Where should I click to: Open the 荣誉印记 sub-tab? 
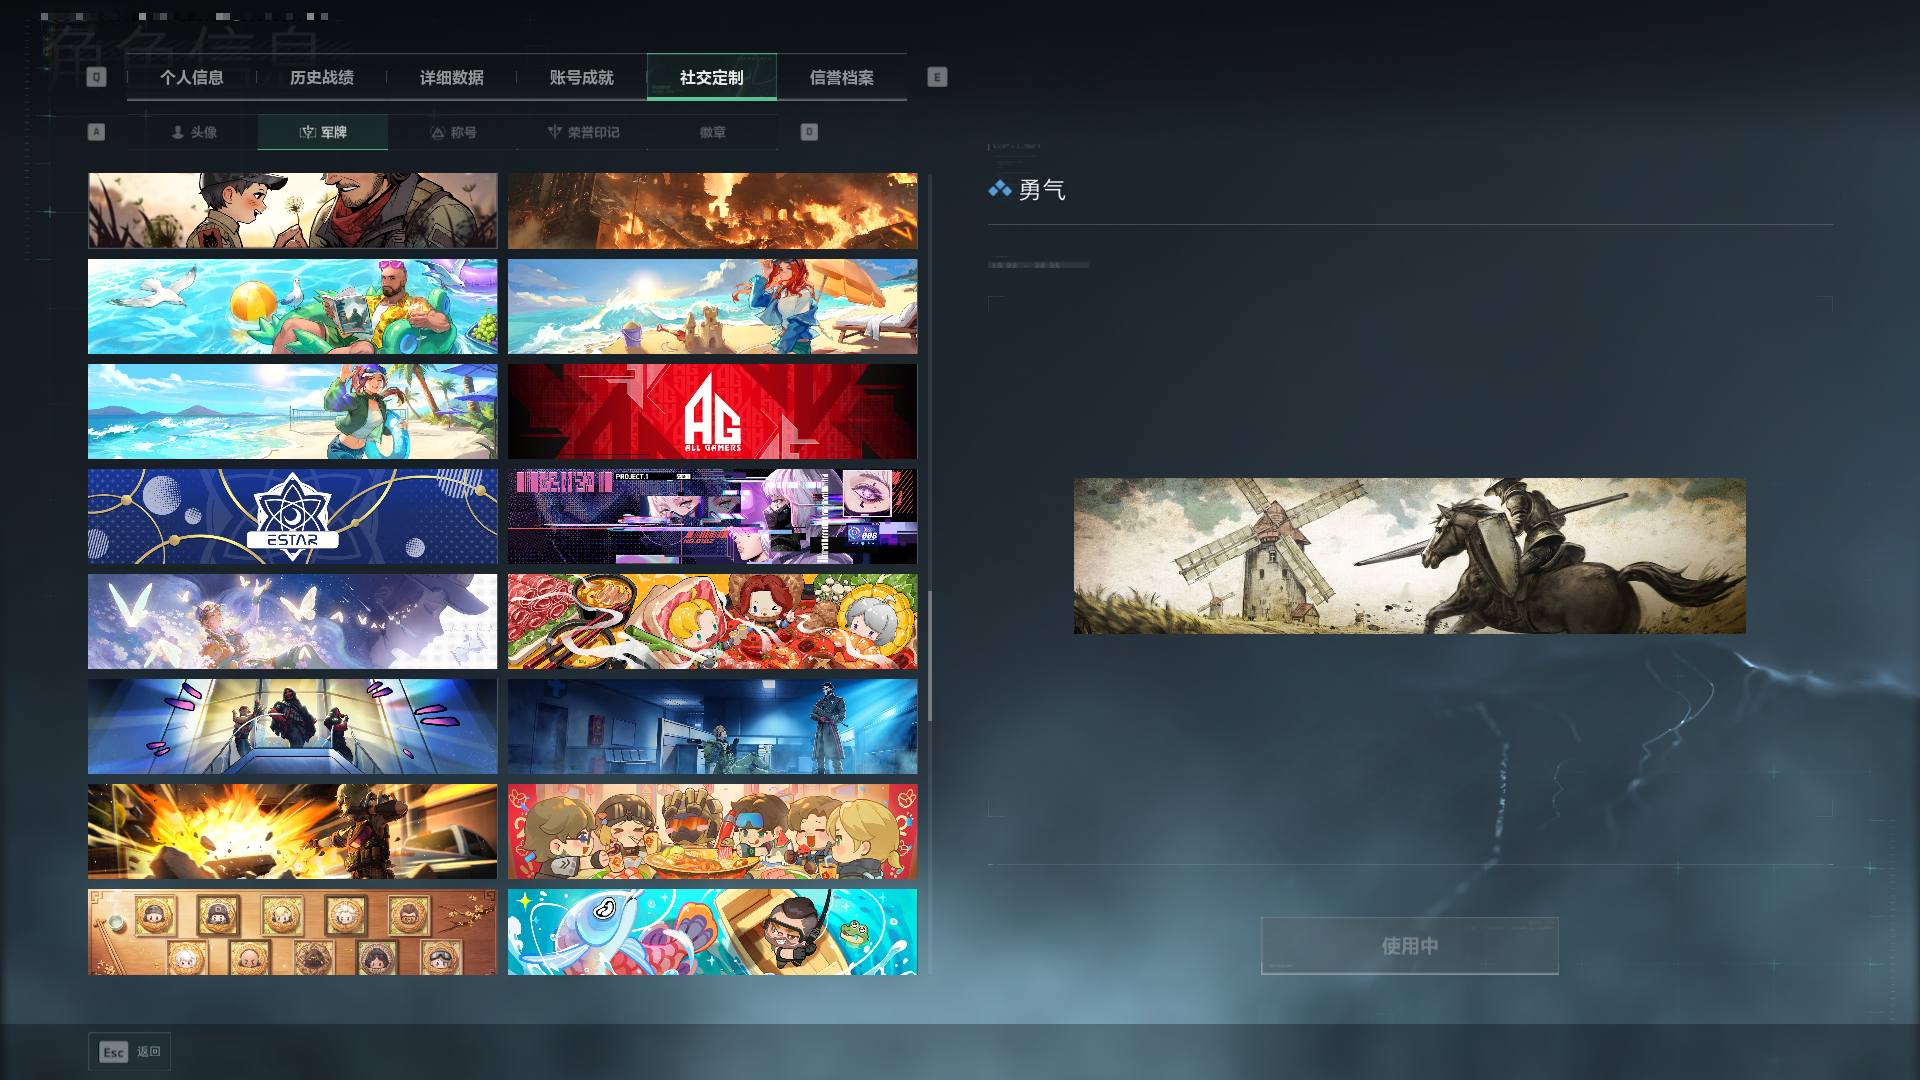coord(583,132)
